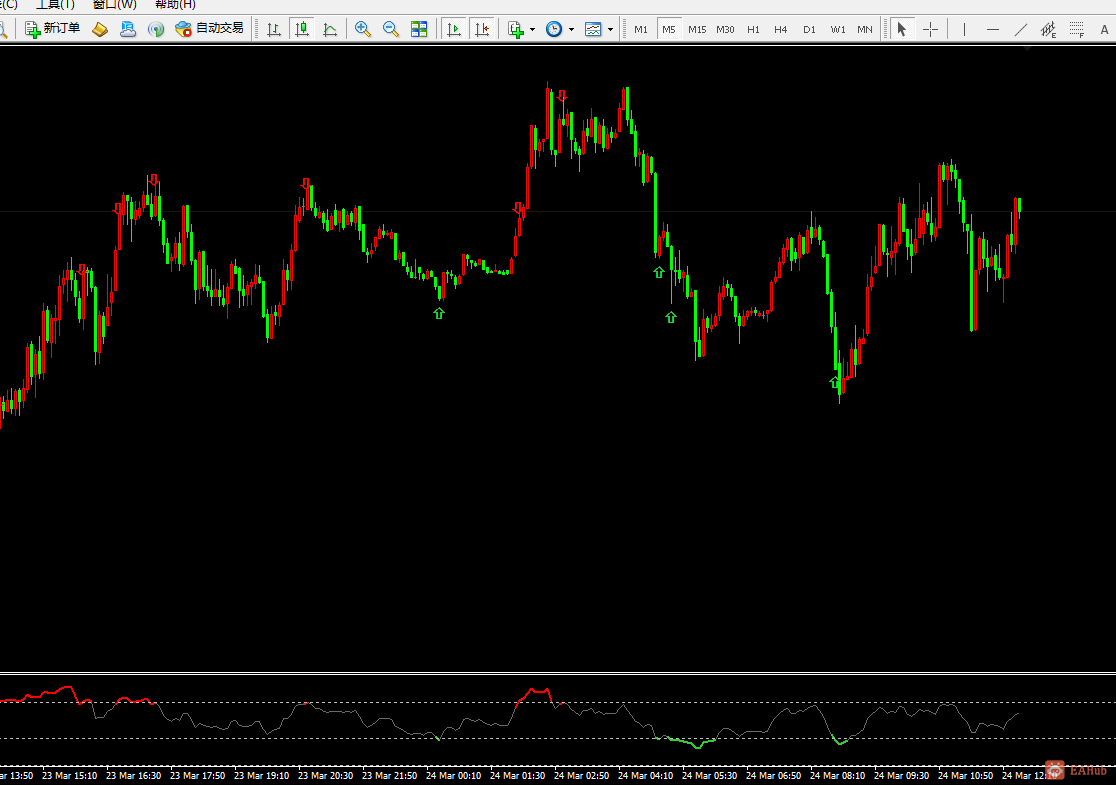1116x785 pixels.
Task: Pick the trendline drawing tool
Action: (x=1021, y=29)
